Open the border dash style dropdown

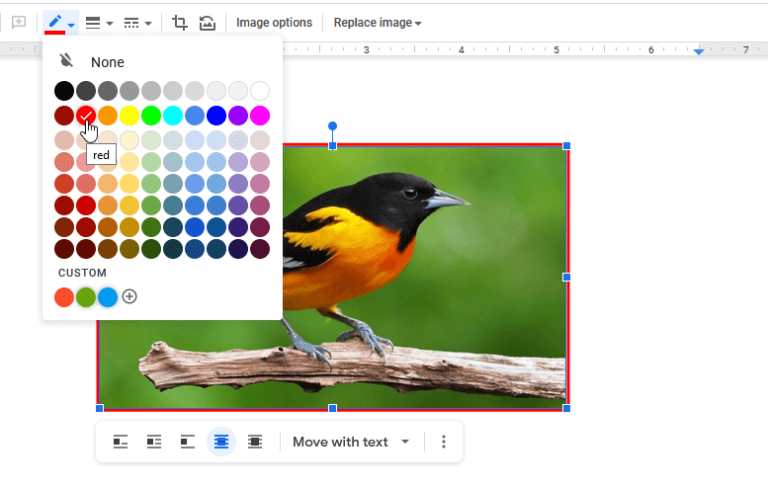tap(137, 22)
